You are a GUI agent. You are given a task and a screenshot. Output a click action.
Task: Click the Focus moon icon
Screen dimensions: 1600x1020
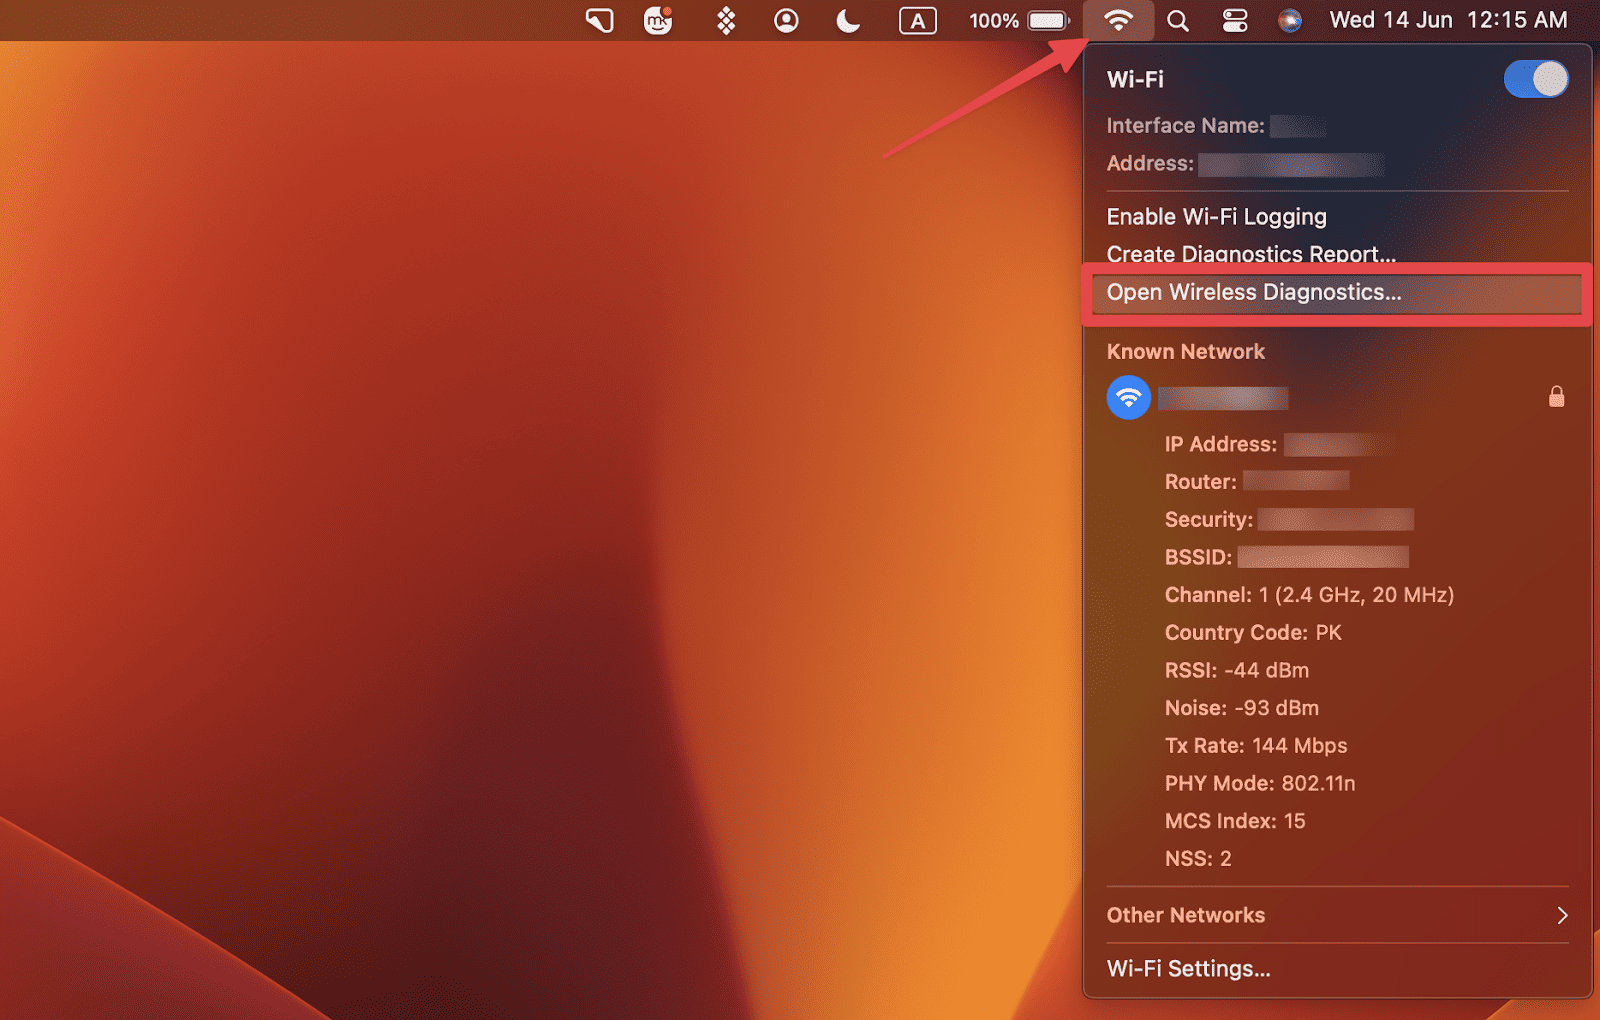point(848,21)
